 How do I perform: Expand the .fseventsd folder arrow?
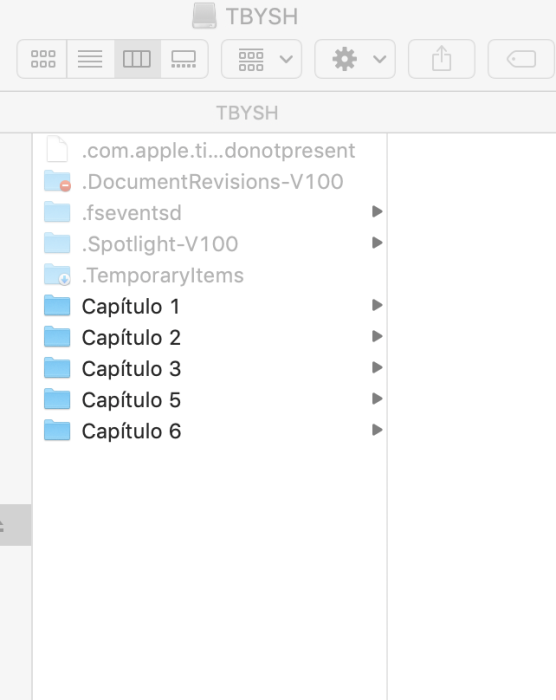tap(377, 212)
